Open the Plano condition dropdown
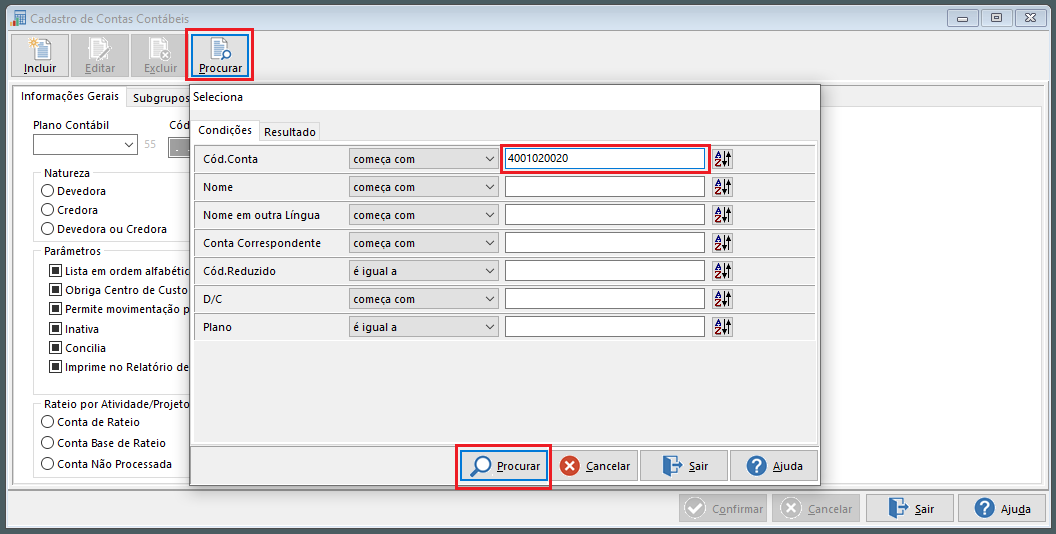The width and height of the screenshot is (1056, 534). pyautogui.click(x=424, y=327)
